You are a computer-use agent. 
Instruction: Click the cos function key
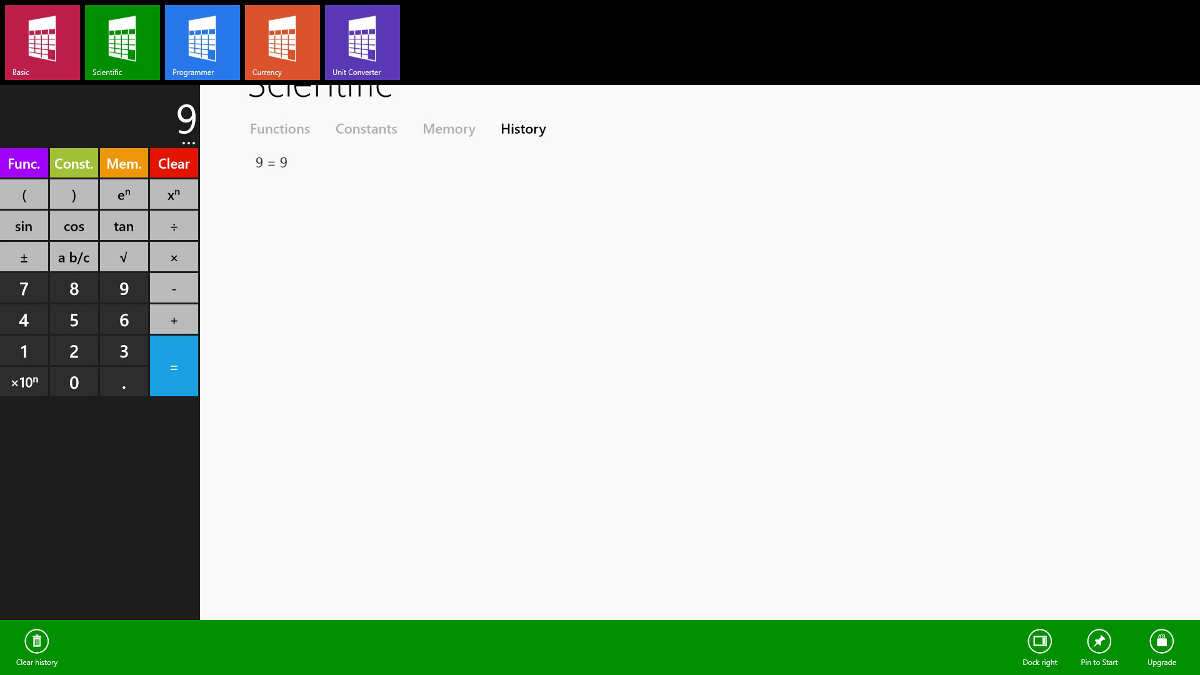pyautogui.click(x=74, y=226)
